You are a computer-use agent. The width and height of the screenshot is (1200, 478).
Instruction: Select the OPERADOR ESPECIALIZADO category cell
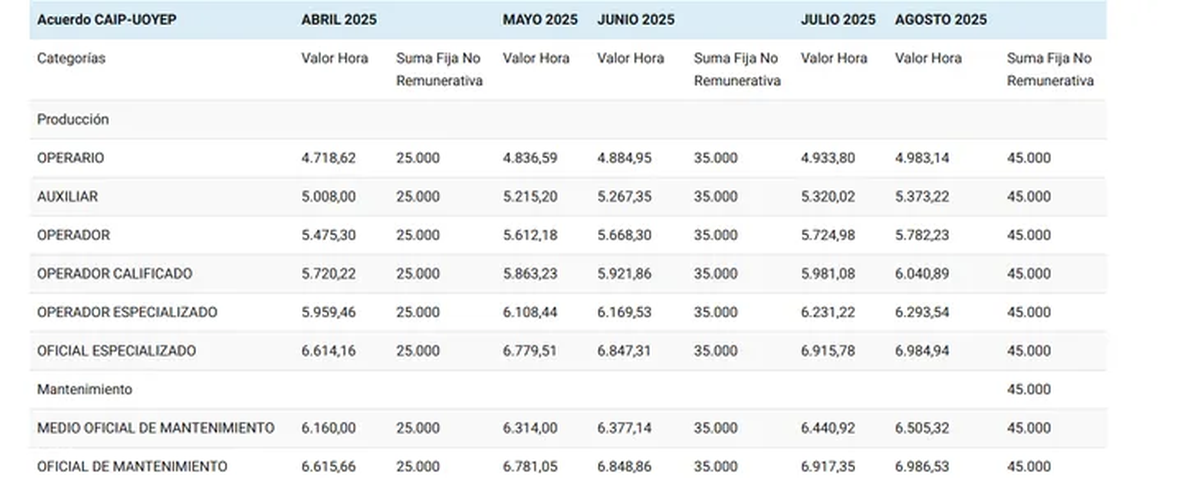coord(127,312)
